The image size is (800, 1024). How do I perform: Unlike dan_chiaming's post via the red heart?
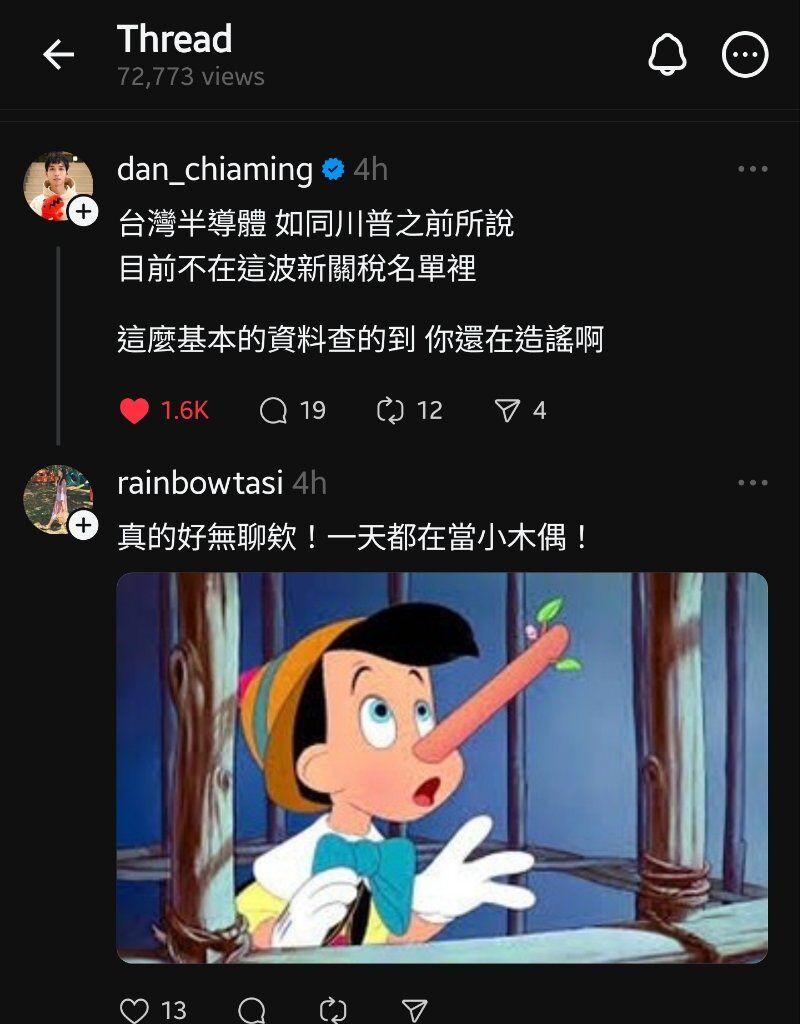click(x=135, y=411)
